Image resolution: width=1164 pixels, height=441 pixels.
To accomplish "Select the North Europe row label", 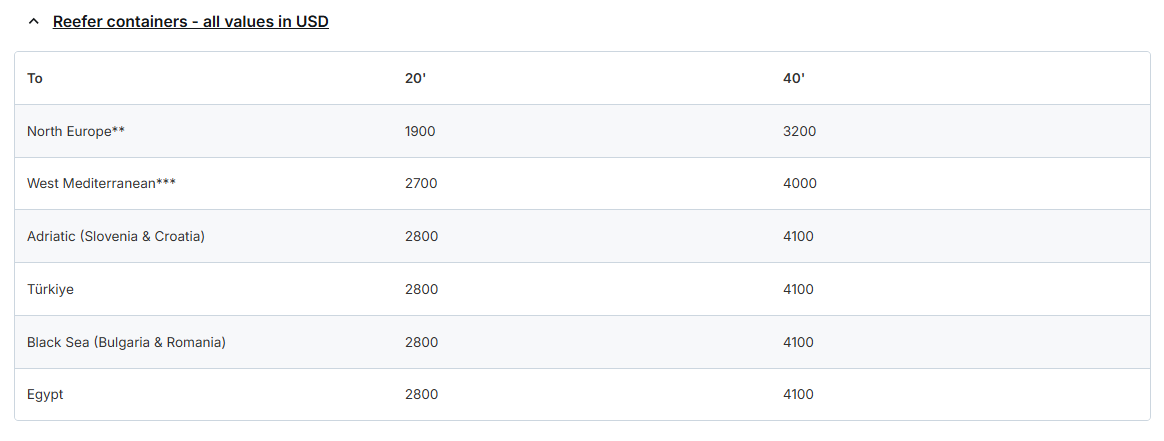I will click(76, 131).
